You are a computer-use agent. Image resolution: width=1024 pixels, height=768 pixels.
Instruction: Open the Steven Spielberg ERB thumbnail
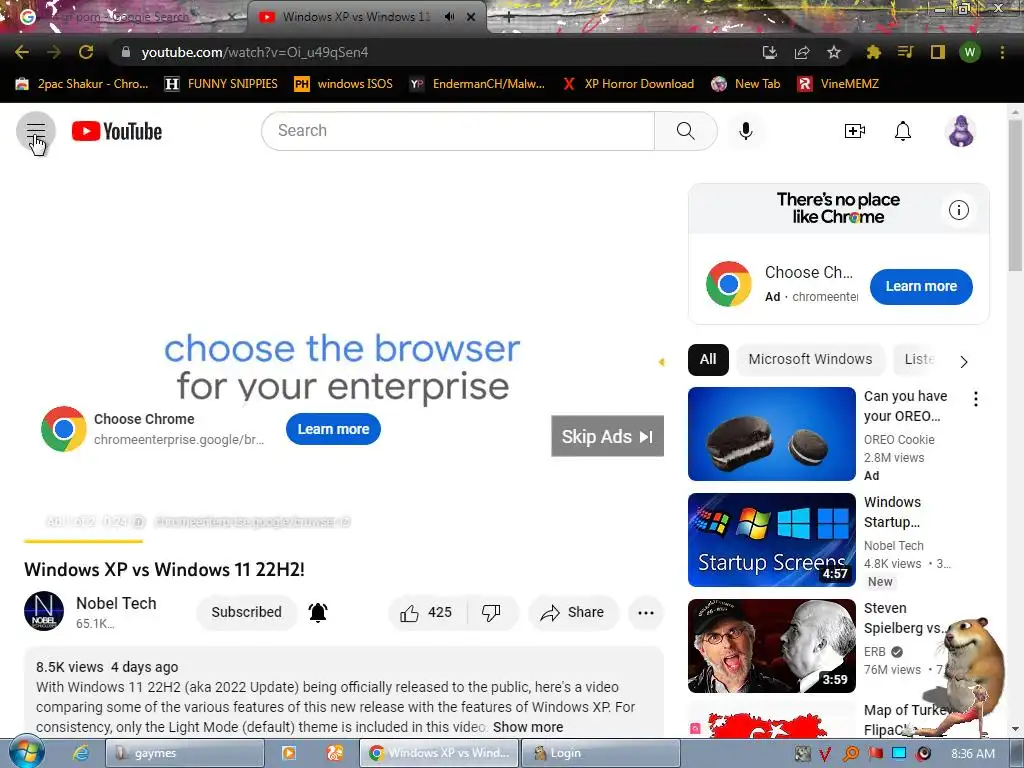pos(771,646)
